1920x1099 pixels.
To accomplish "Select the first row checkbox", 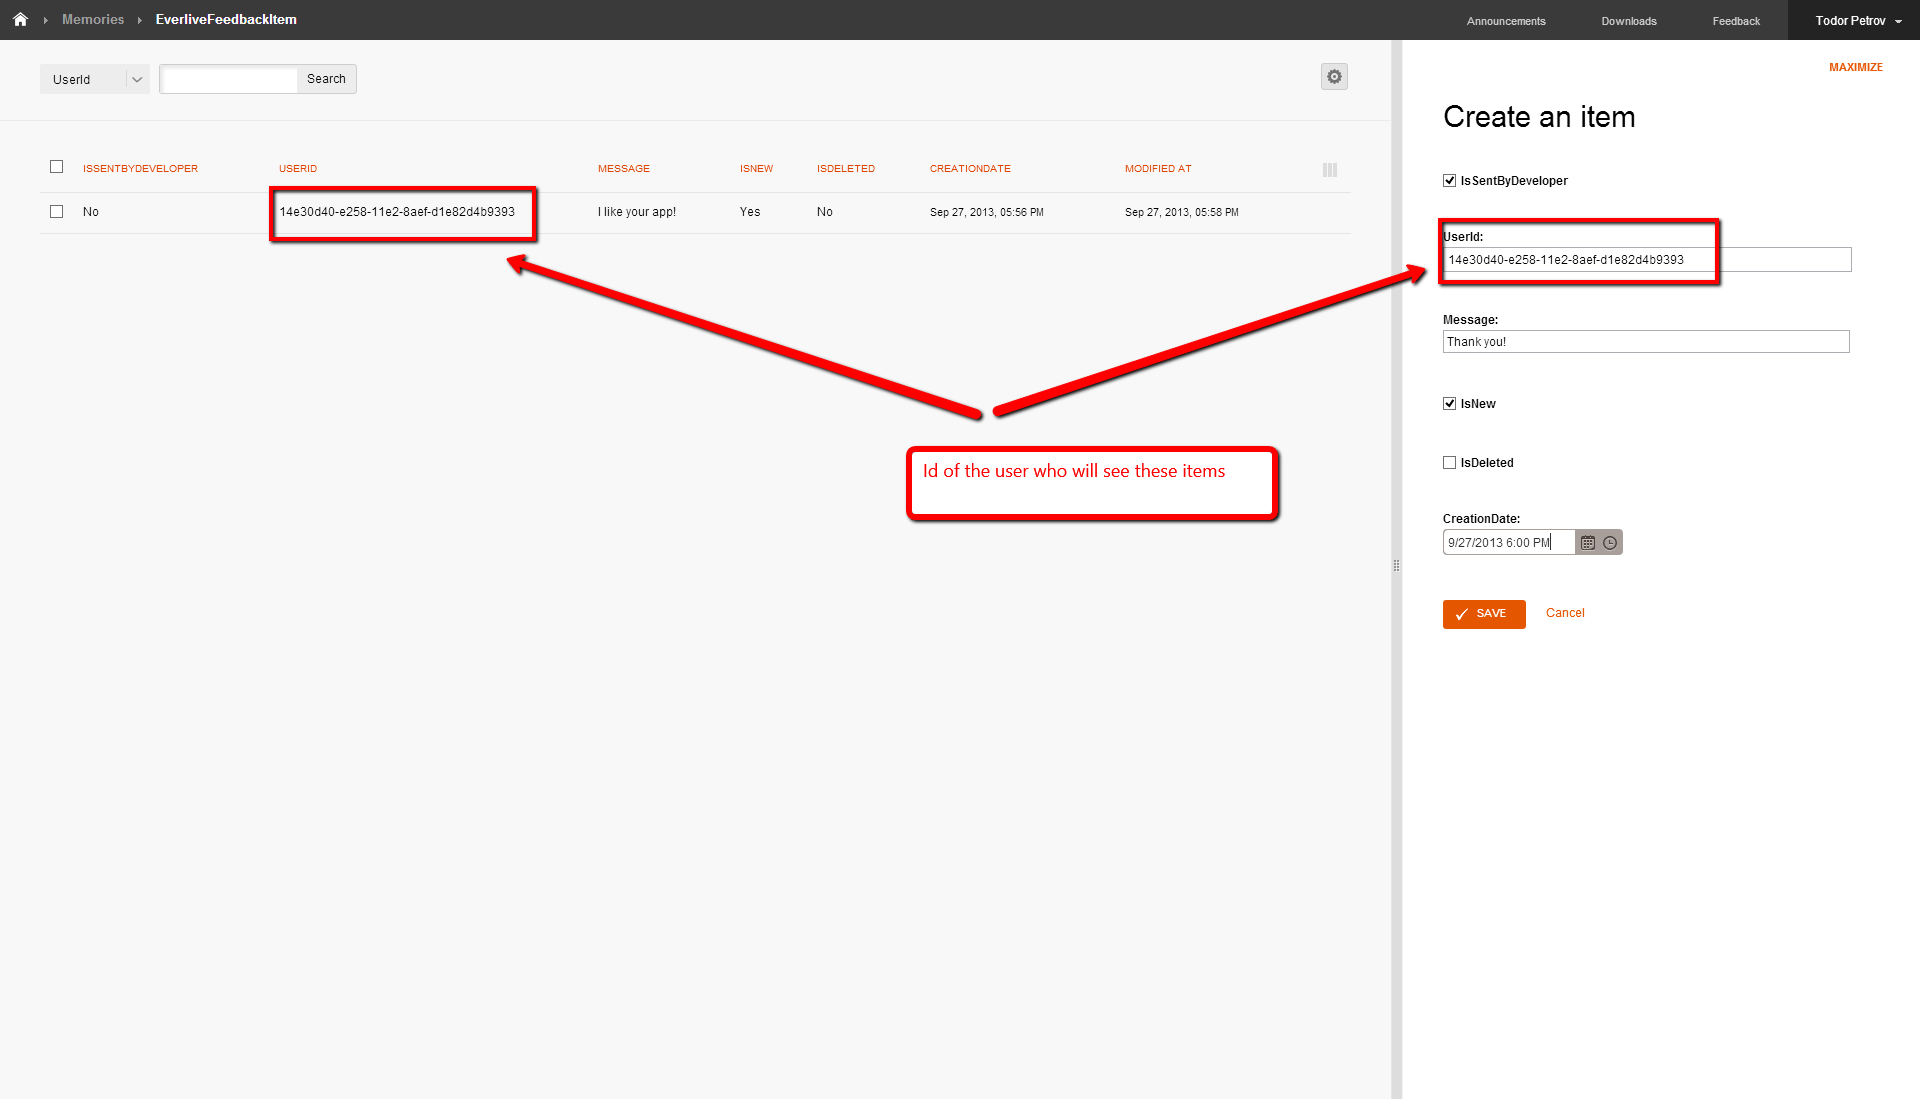I will coord(57,212).
